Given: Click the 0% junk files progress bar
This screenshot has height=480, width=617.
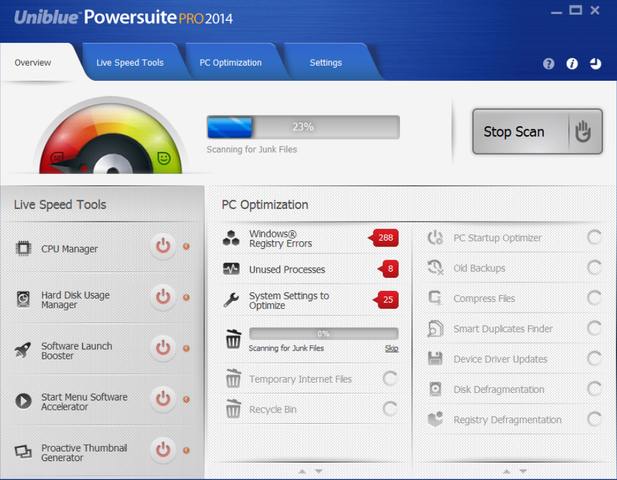Looking at the screenshot, I should pyautogui.click(x=324, y=334).
